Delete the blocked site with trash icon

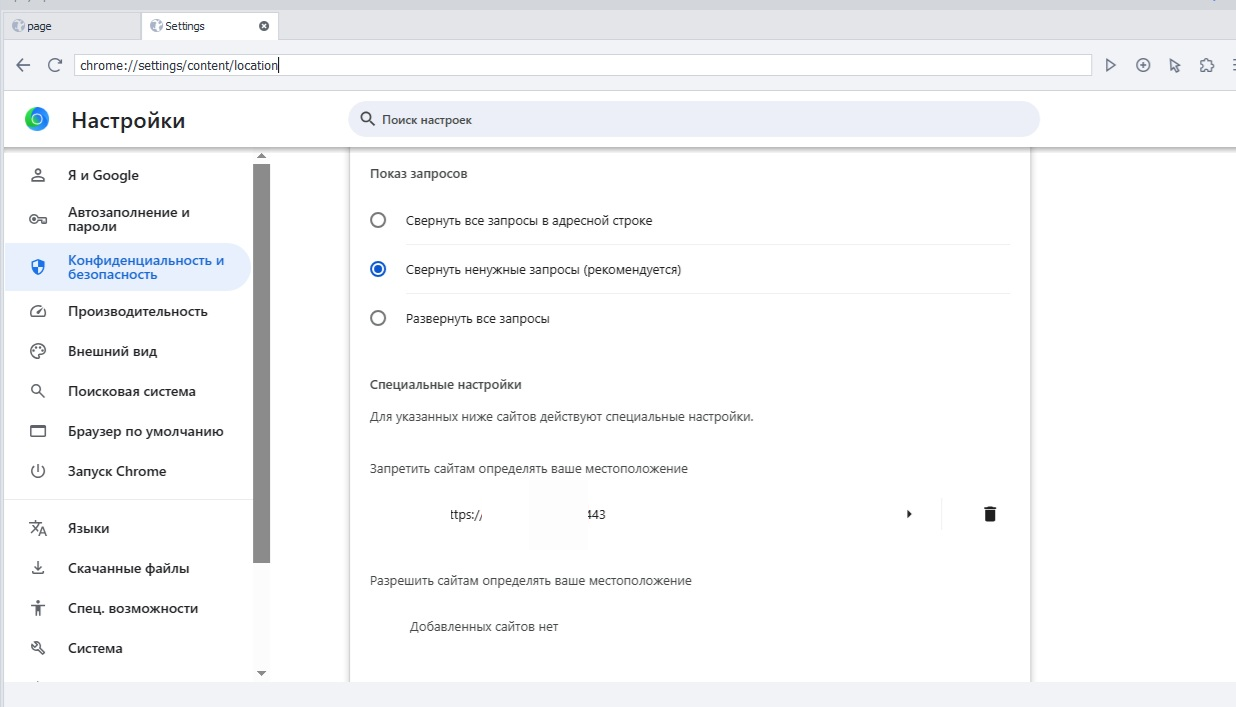[x=990, y=514]
